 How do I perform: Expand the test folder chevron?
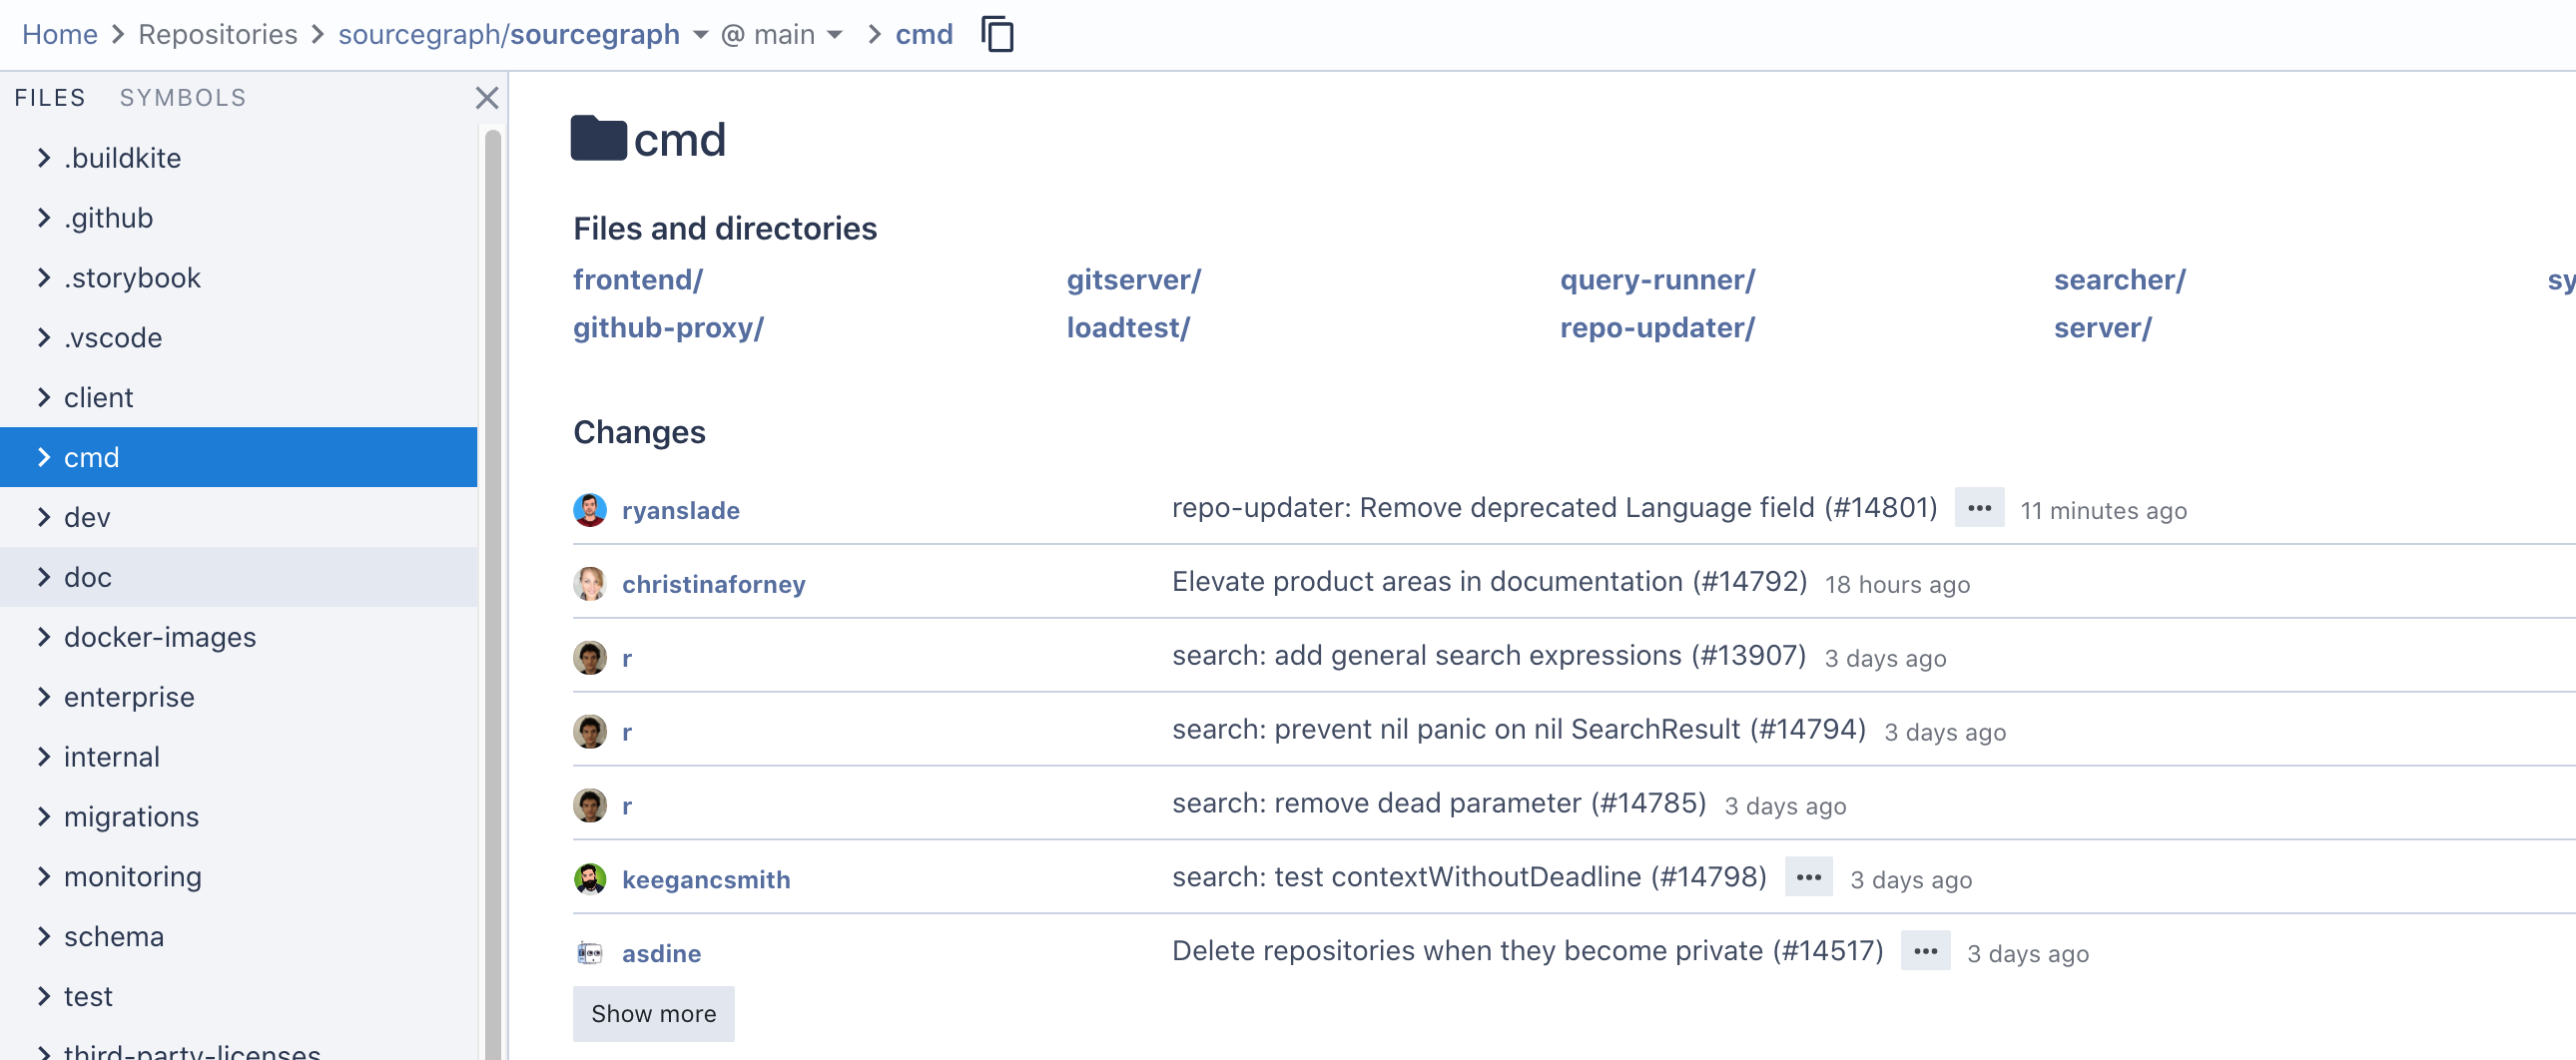[x=43, y=998]
